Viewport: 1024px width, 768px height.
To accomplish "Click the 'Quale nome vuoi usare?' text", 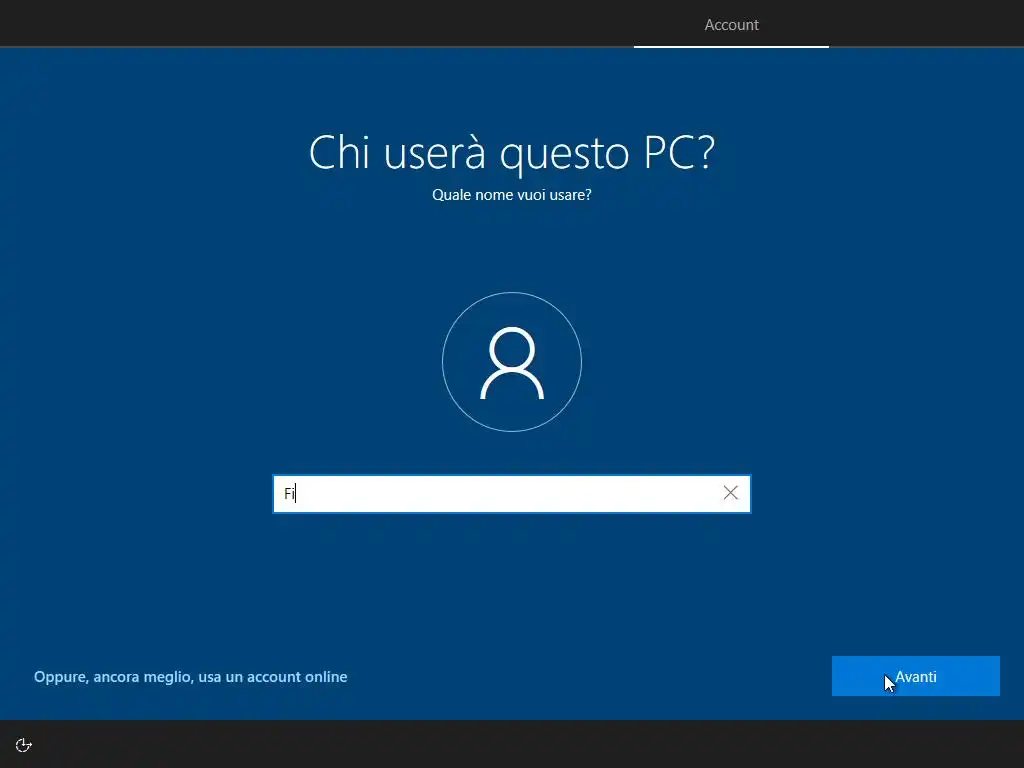I will (x=511, y=195).
